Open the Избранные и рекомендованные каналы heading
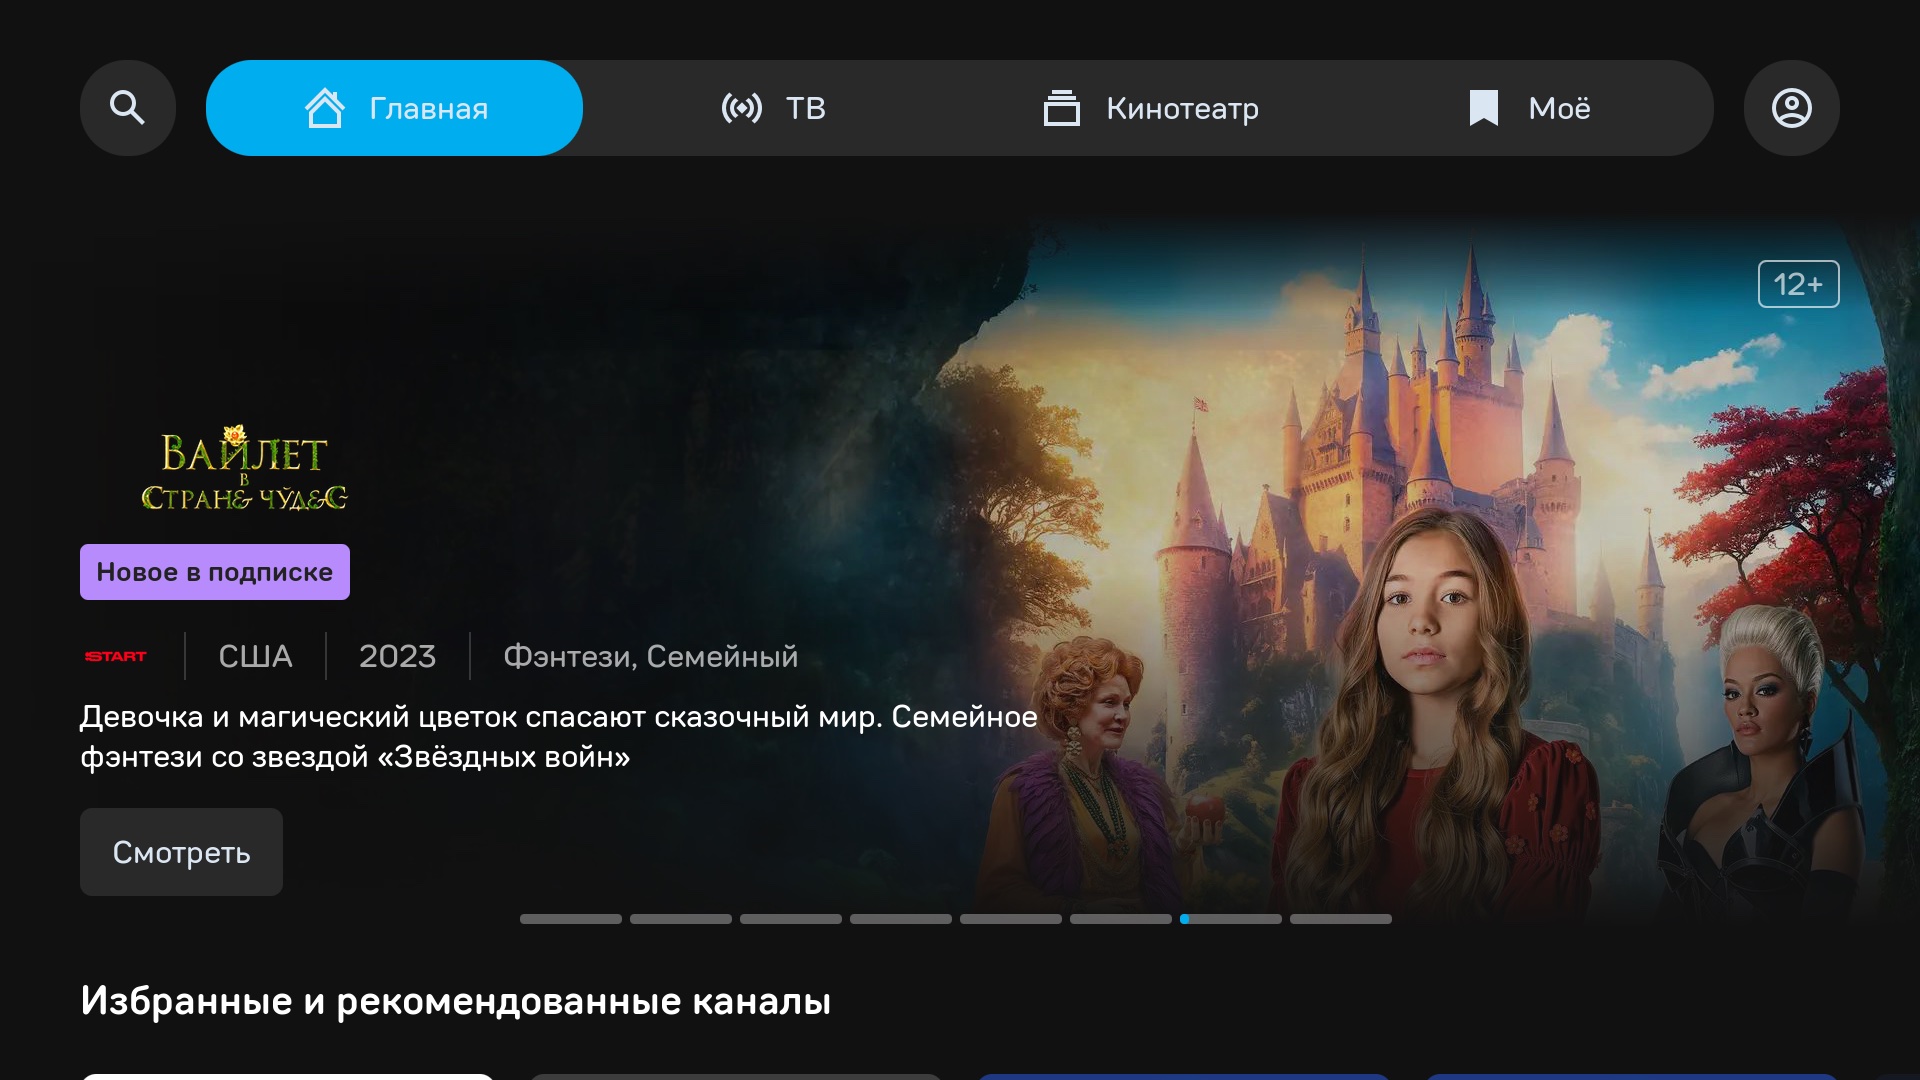This screenshot has height=1080, width=1920. coord(455,1001)
